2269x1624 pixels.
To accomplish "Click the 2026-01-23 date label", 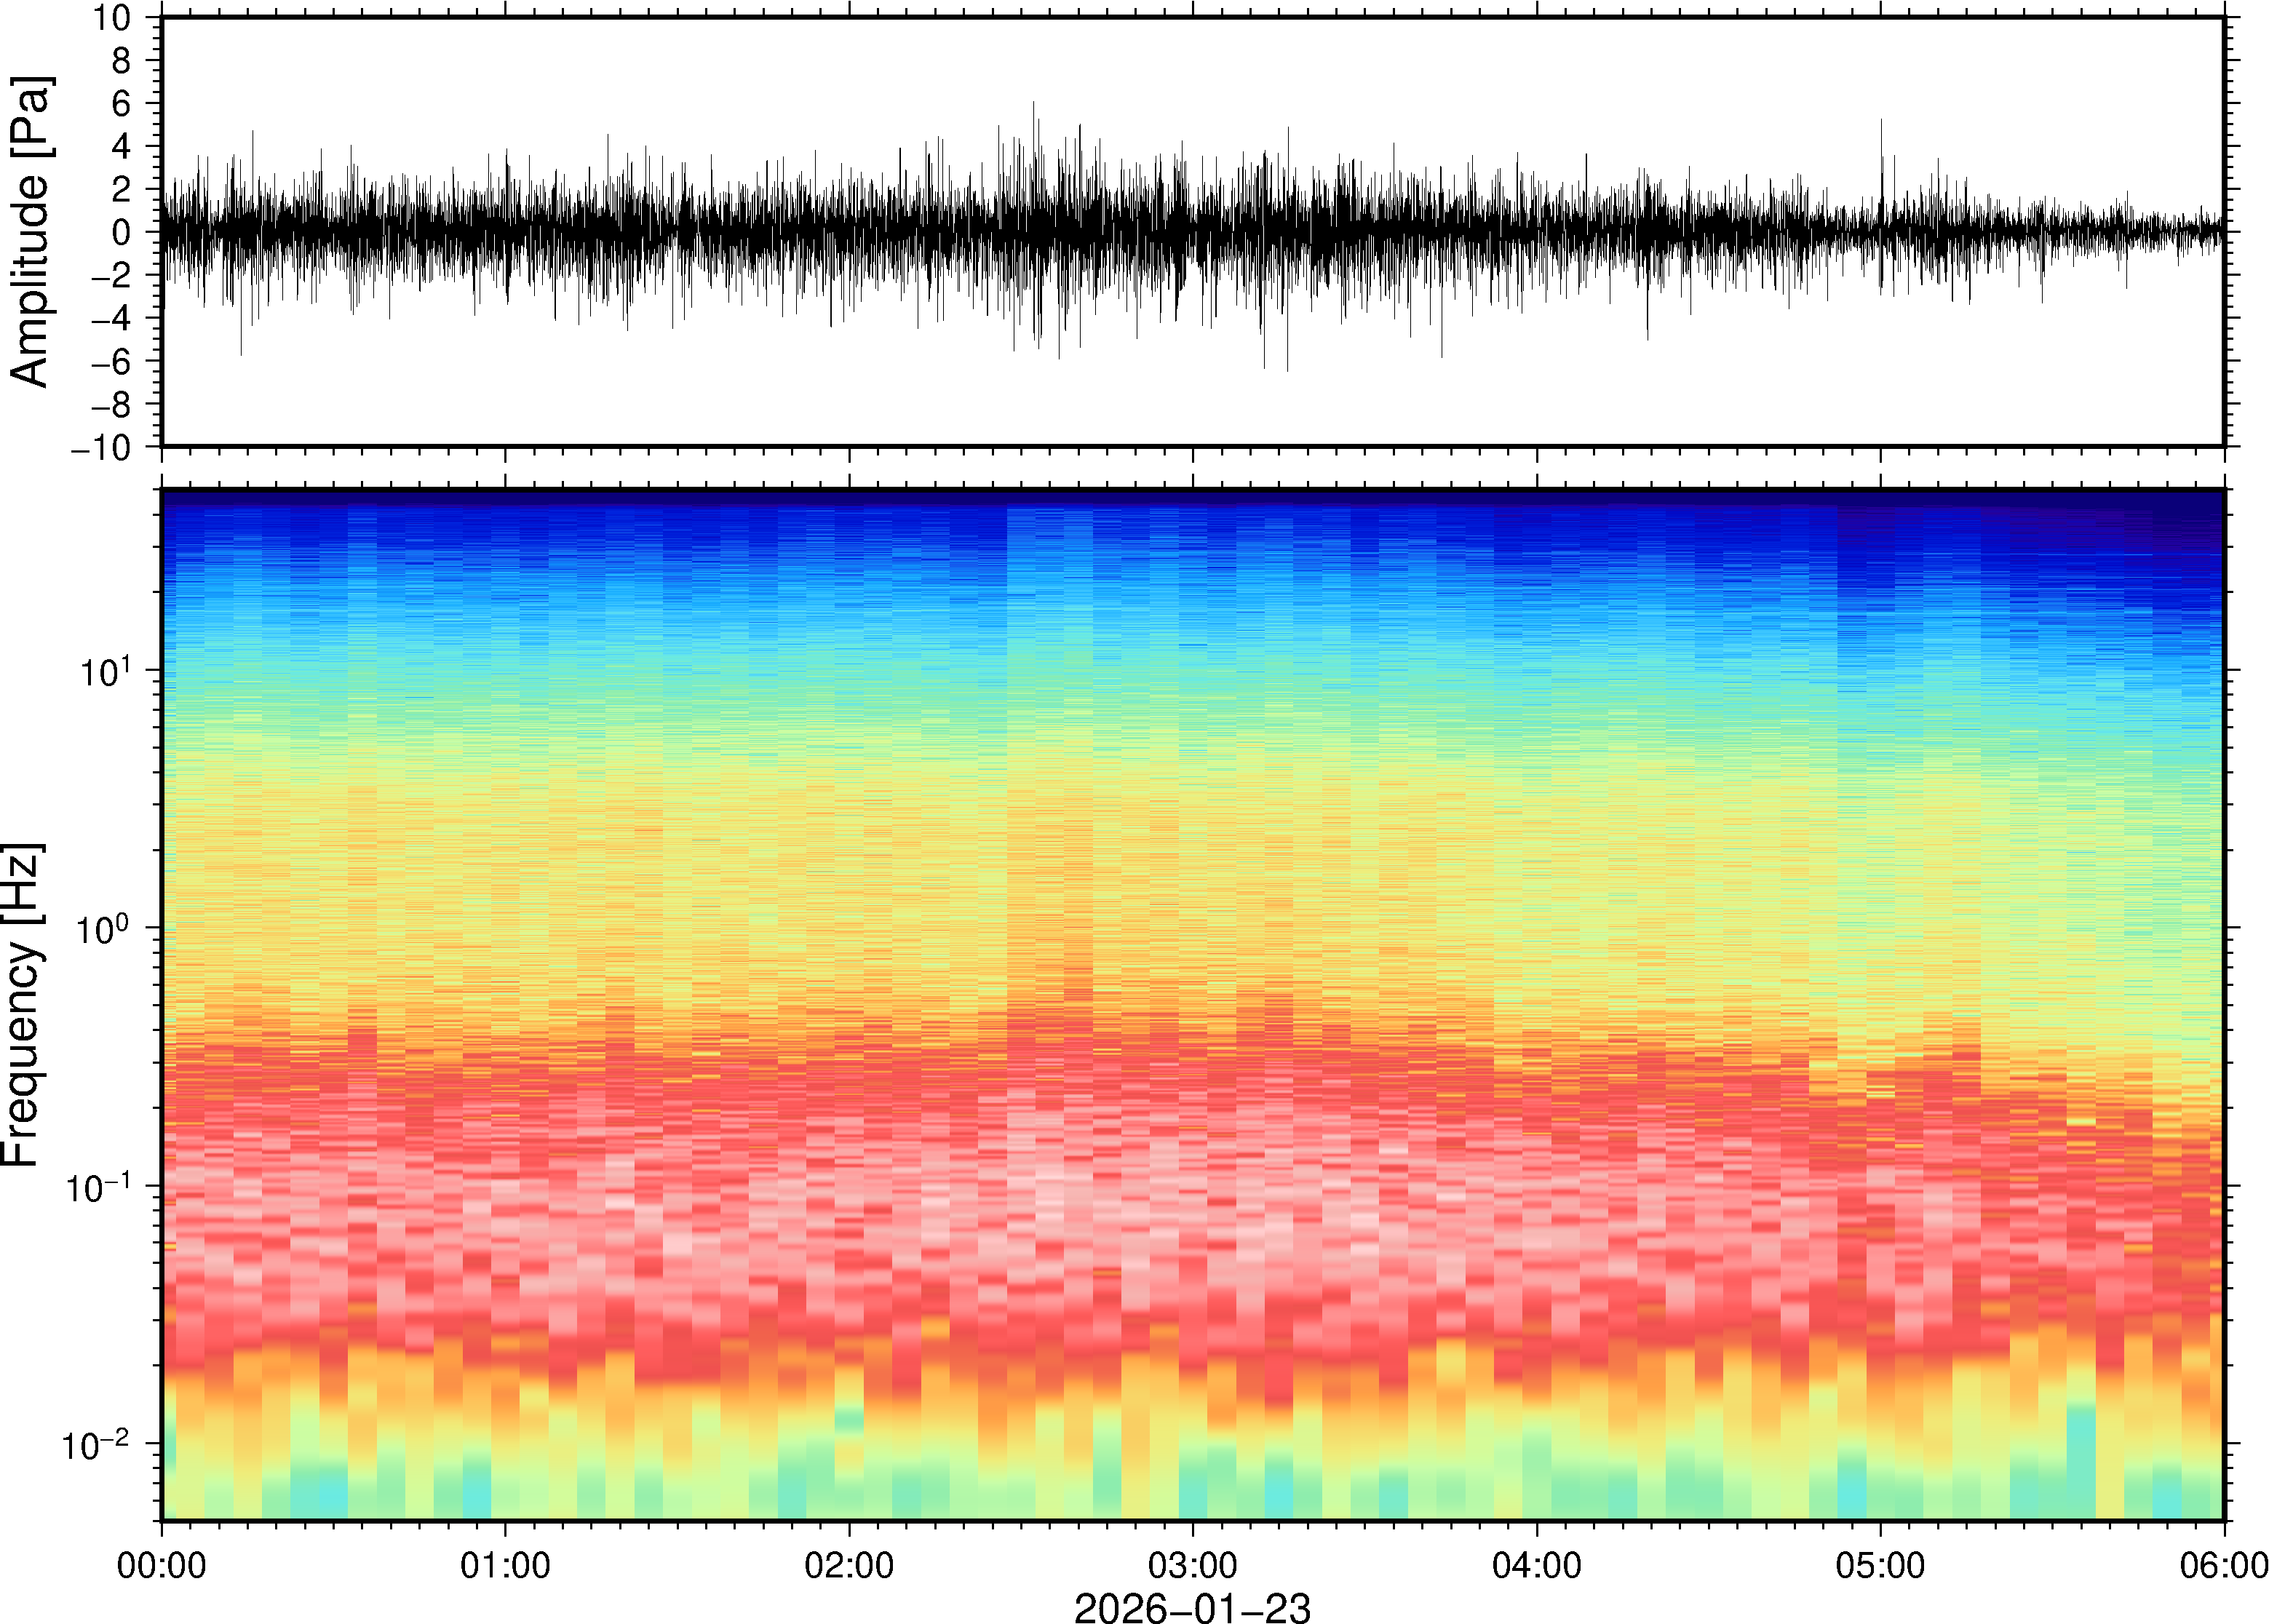I will (x=1192, y=1607).
